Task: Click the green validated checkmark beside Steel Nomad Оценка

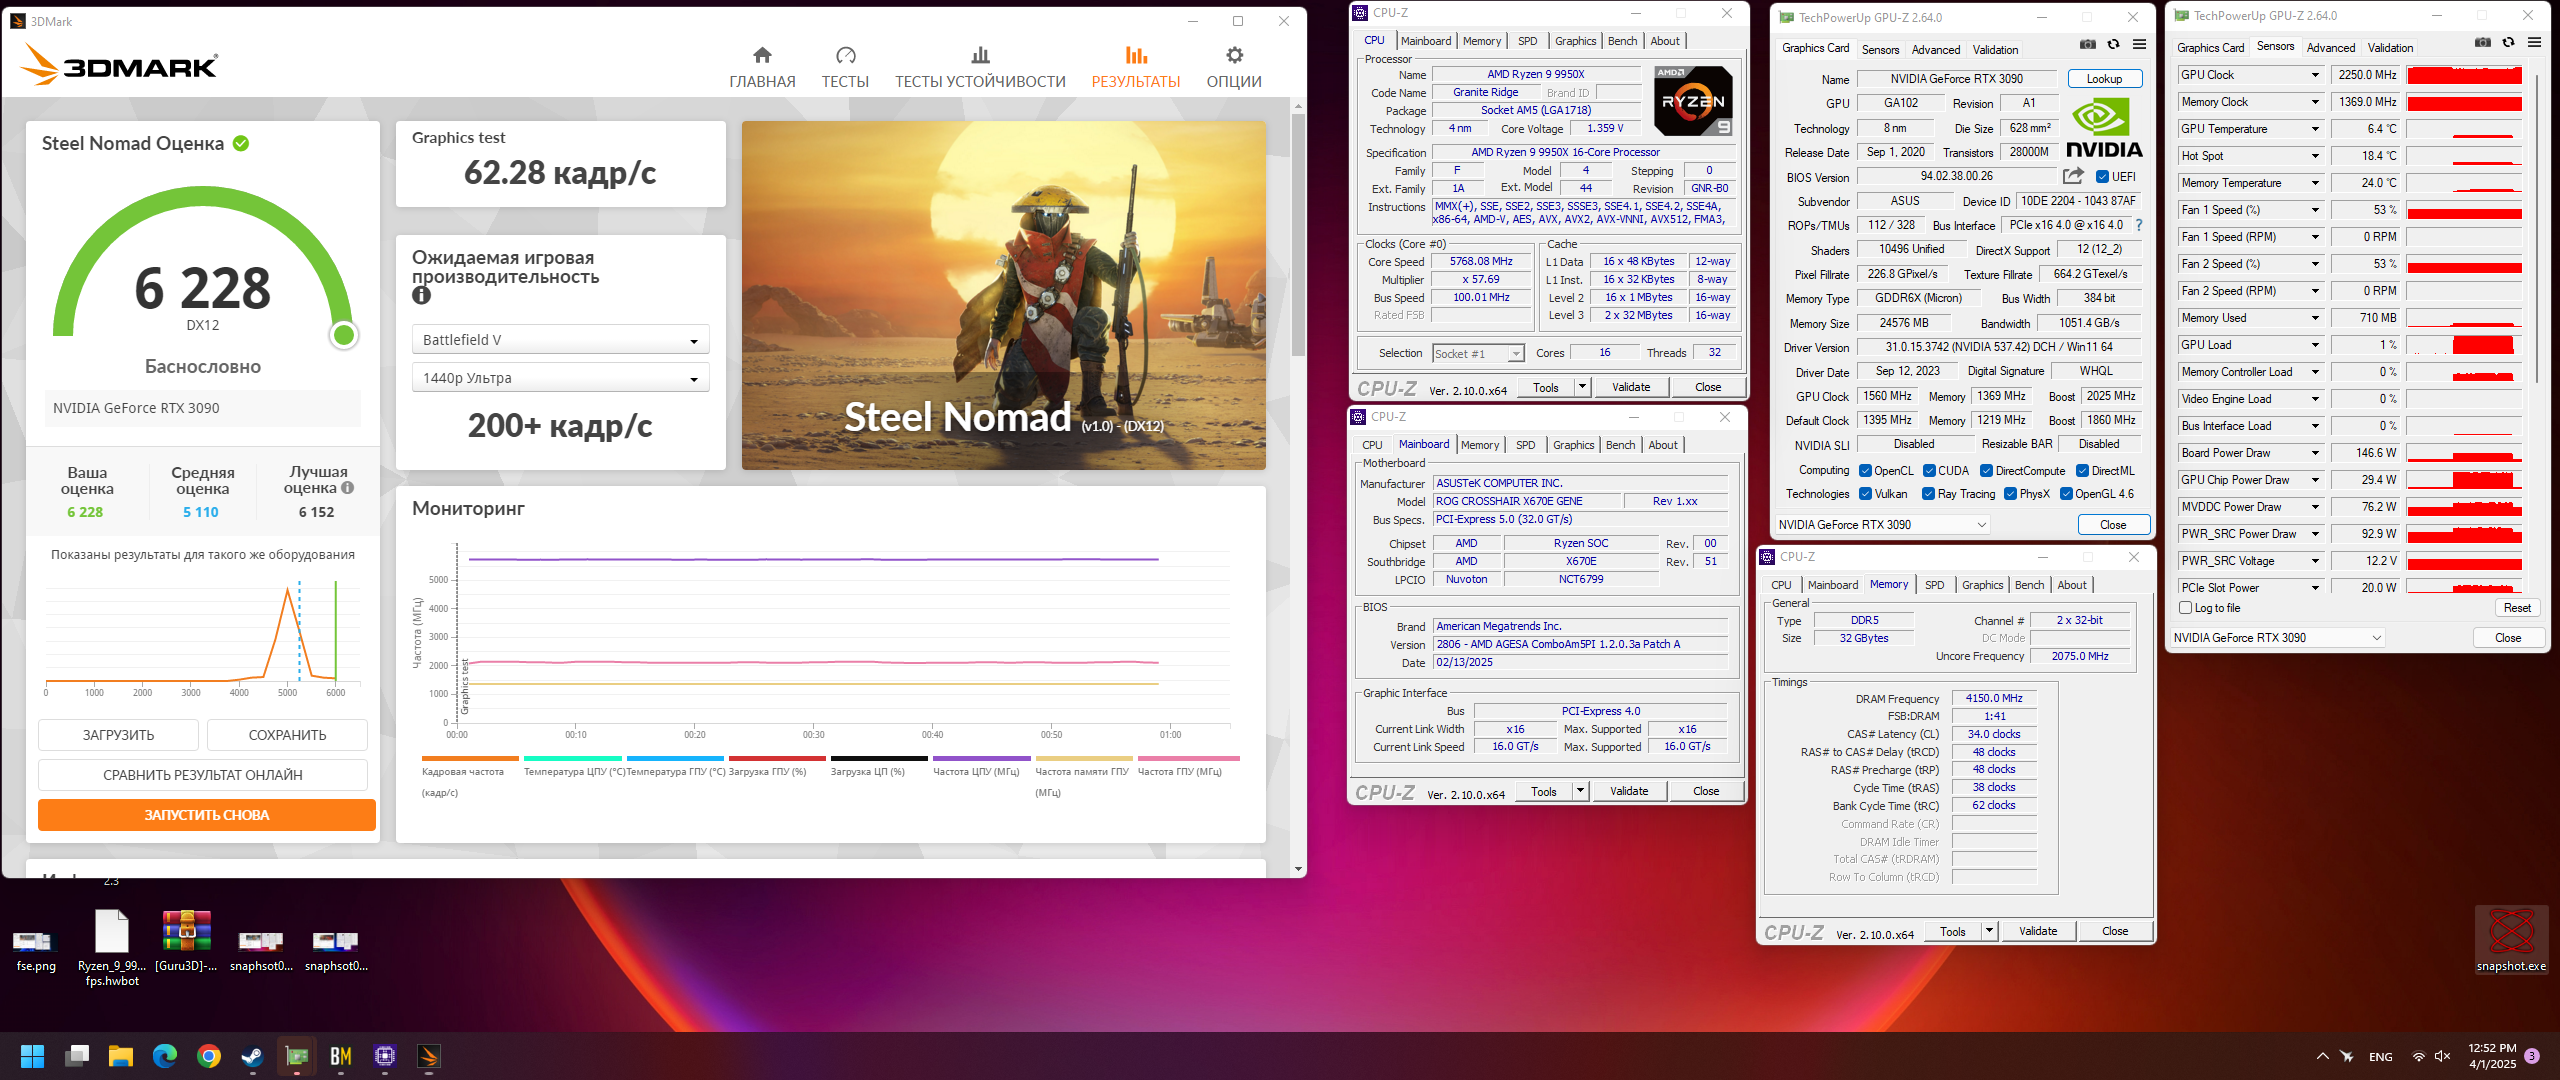Action: [241, 143]
